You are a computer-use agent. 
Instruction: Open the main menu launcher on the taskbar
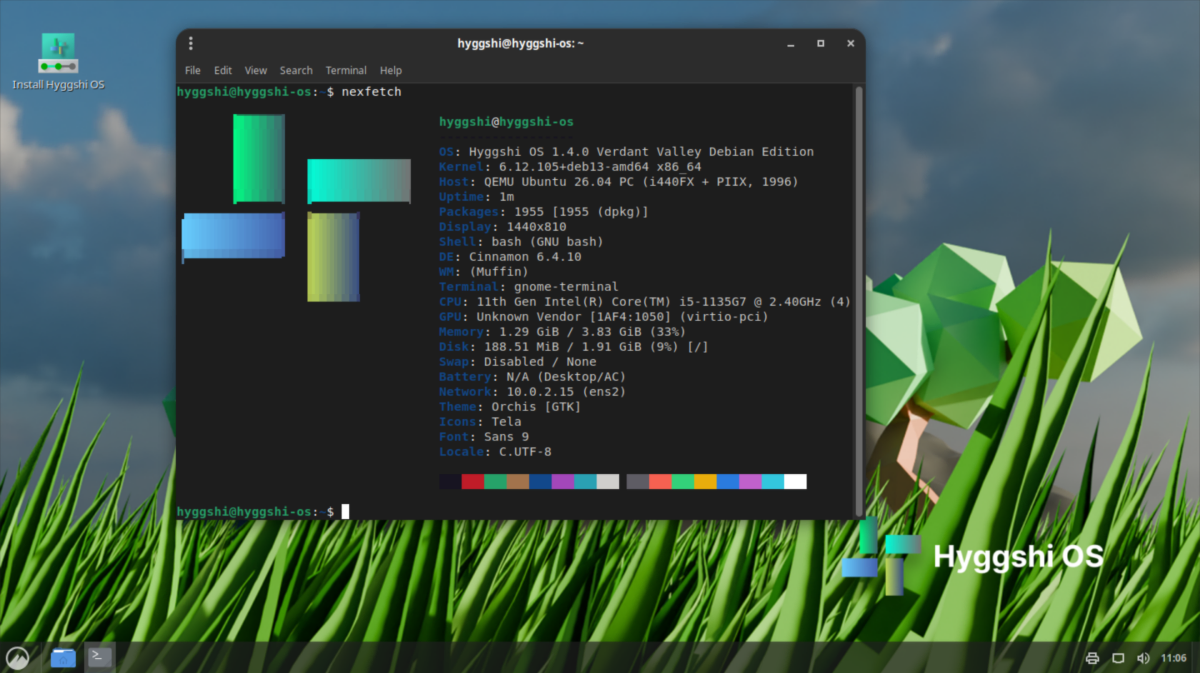pyautogui.click(x=17, y=657)
